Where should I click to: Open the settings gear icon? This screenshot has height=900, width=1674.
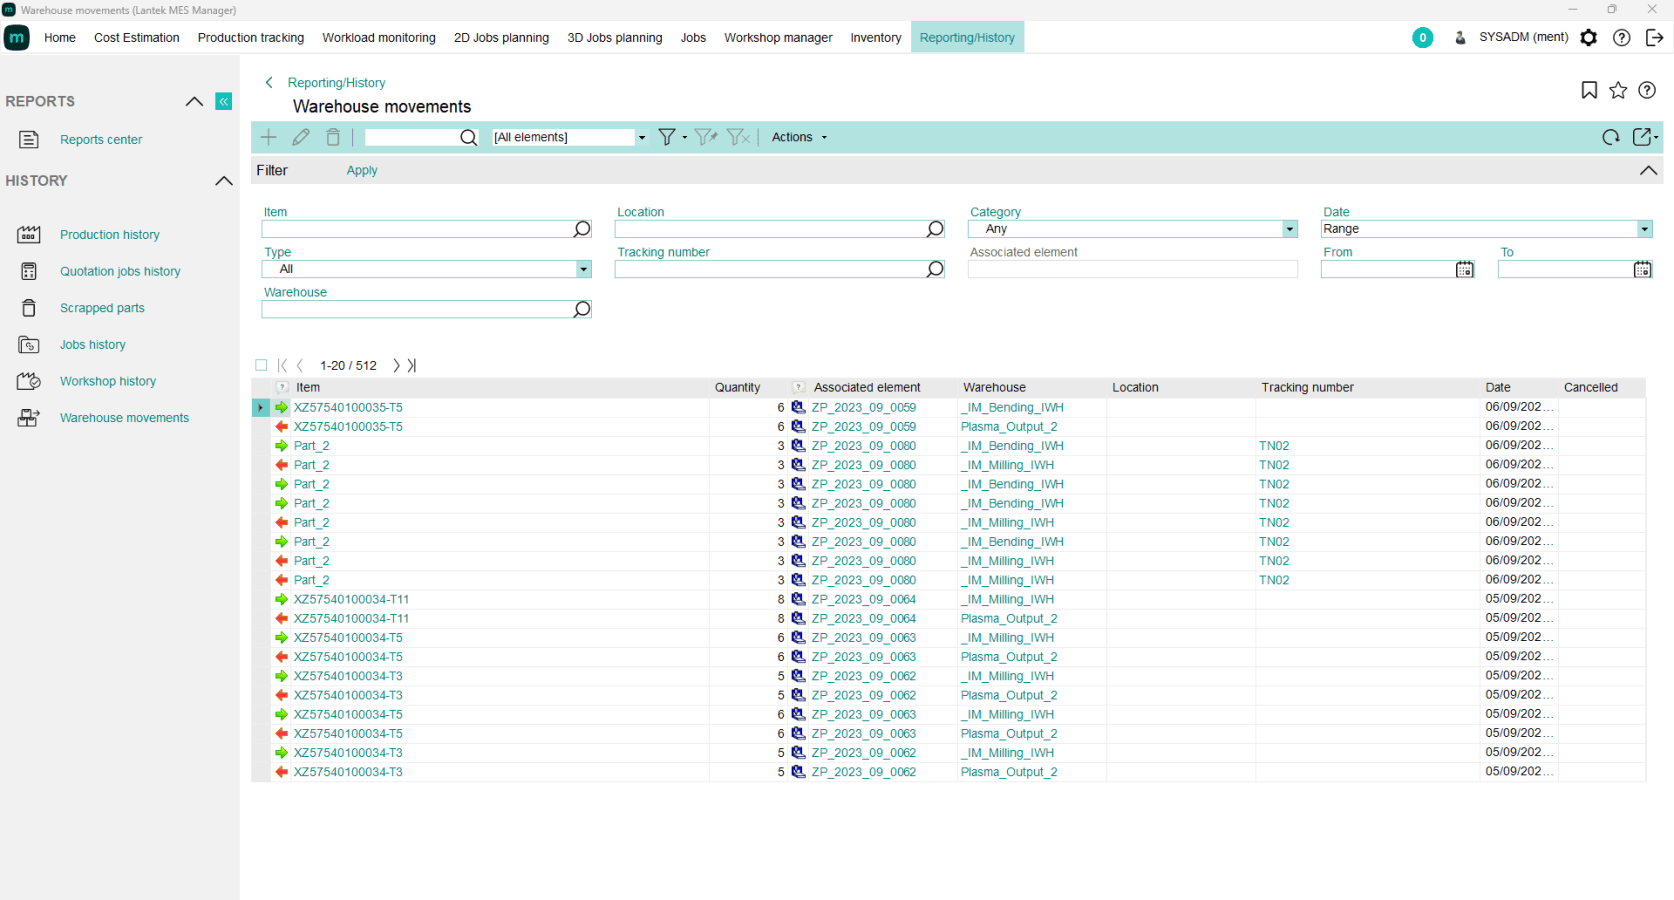pyautogui.click(x=1588, y=38)
